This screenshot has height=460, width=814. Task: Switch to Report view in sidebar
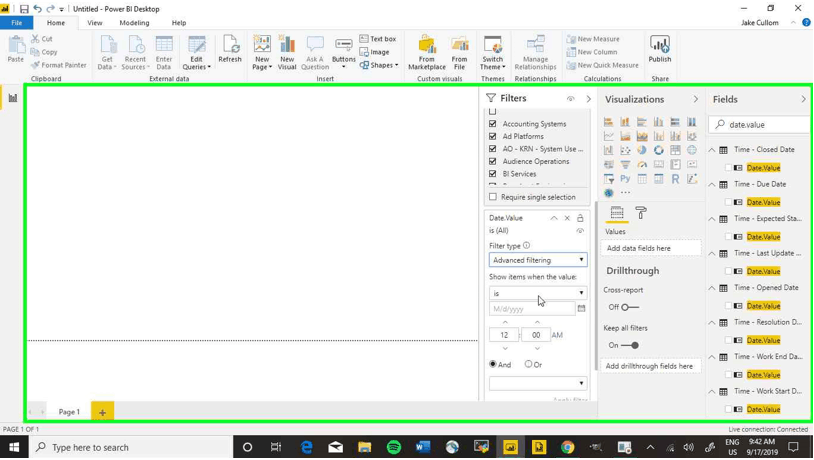point(12,98)
